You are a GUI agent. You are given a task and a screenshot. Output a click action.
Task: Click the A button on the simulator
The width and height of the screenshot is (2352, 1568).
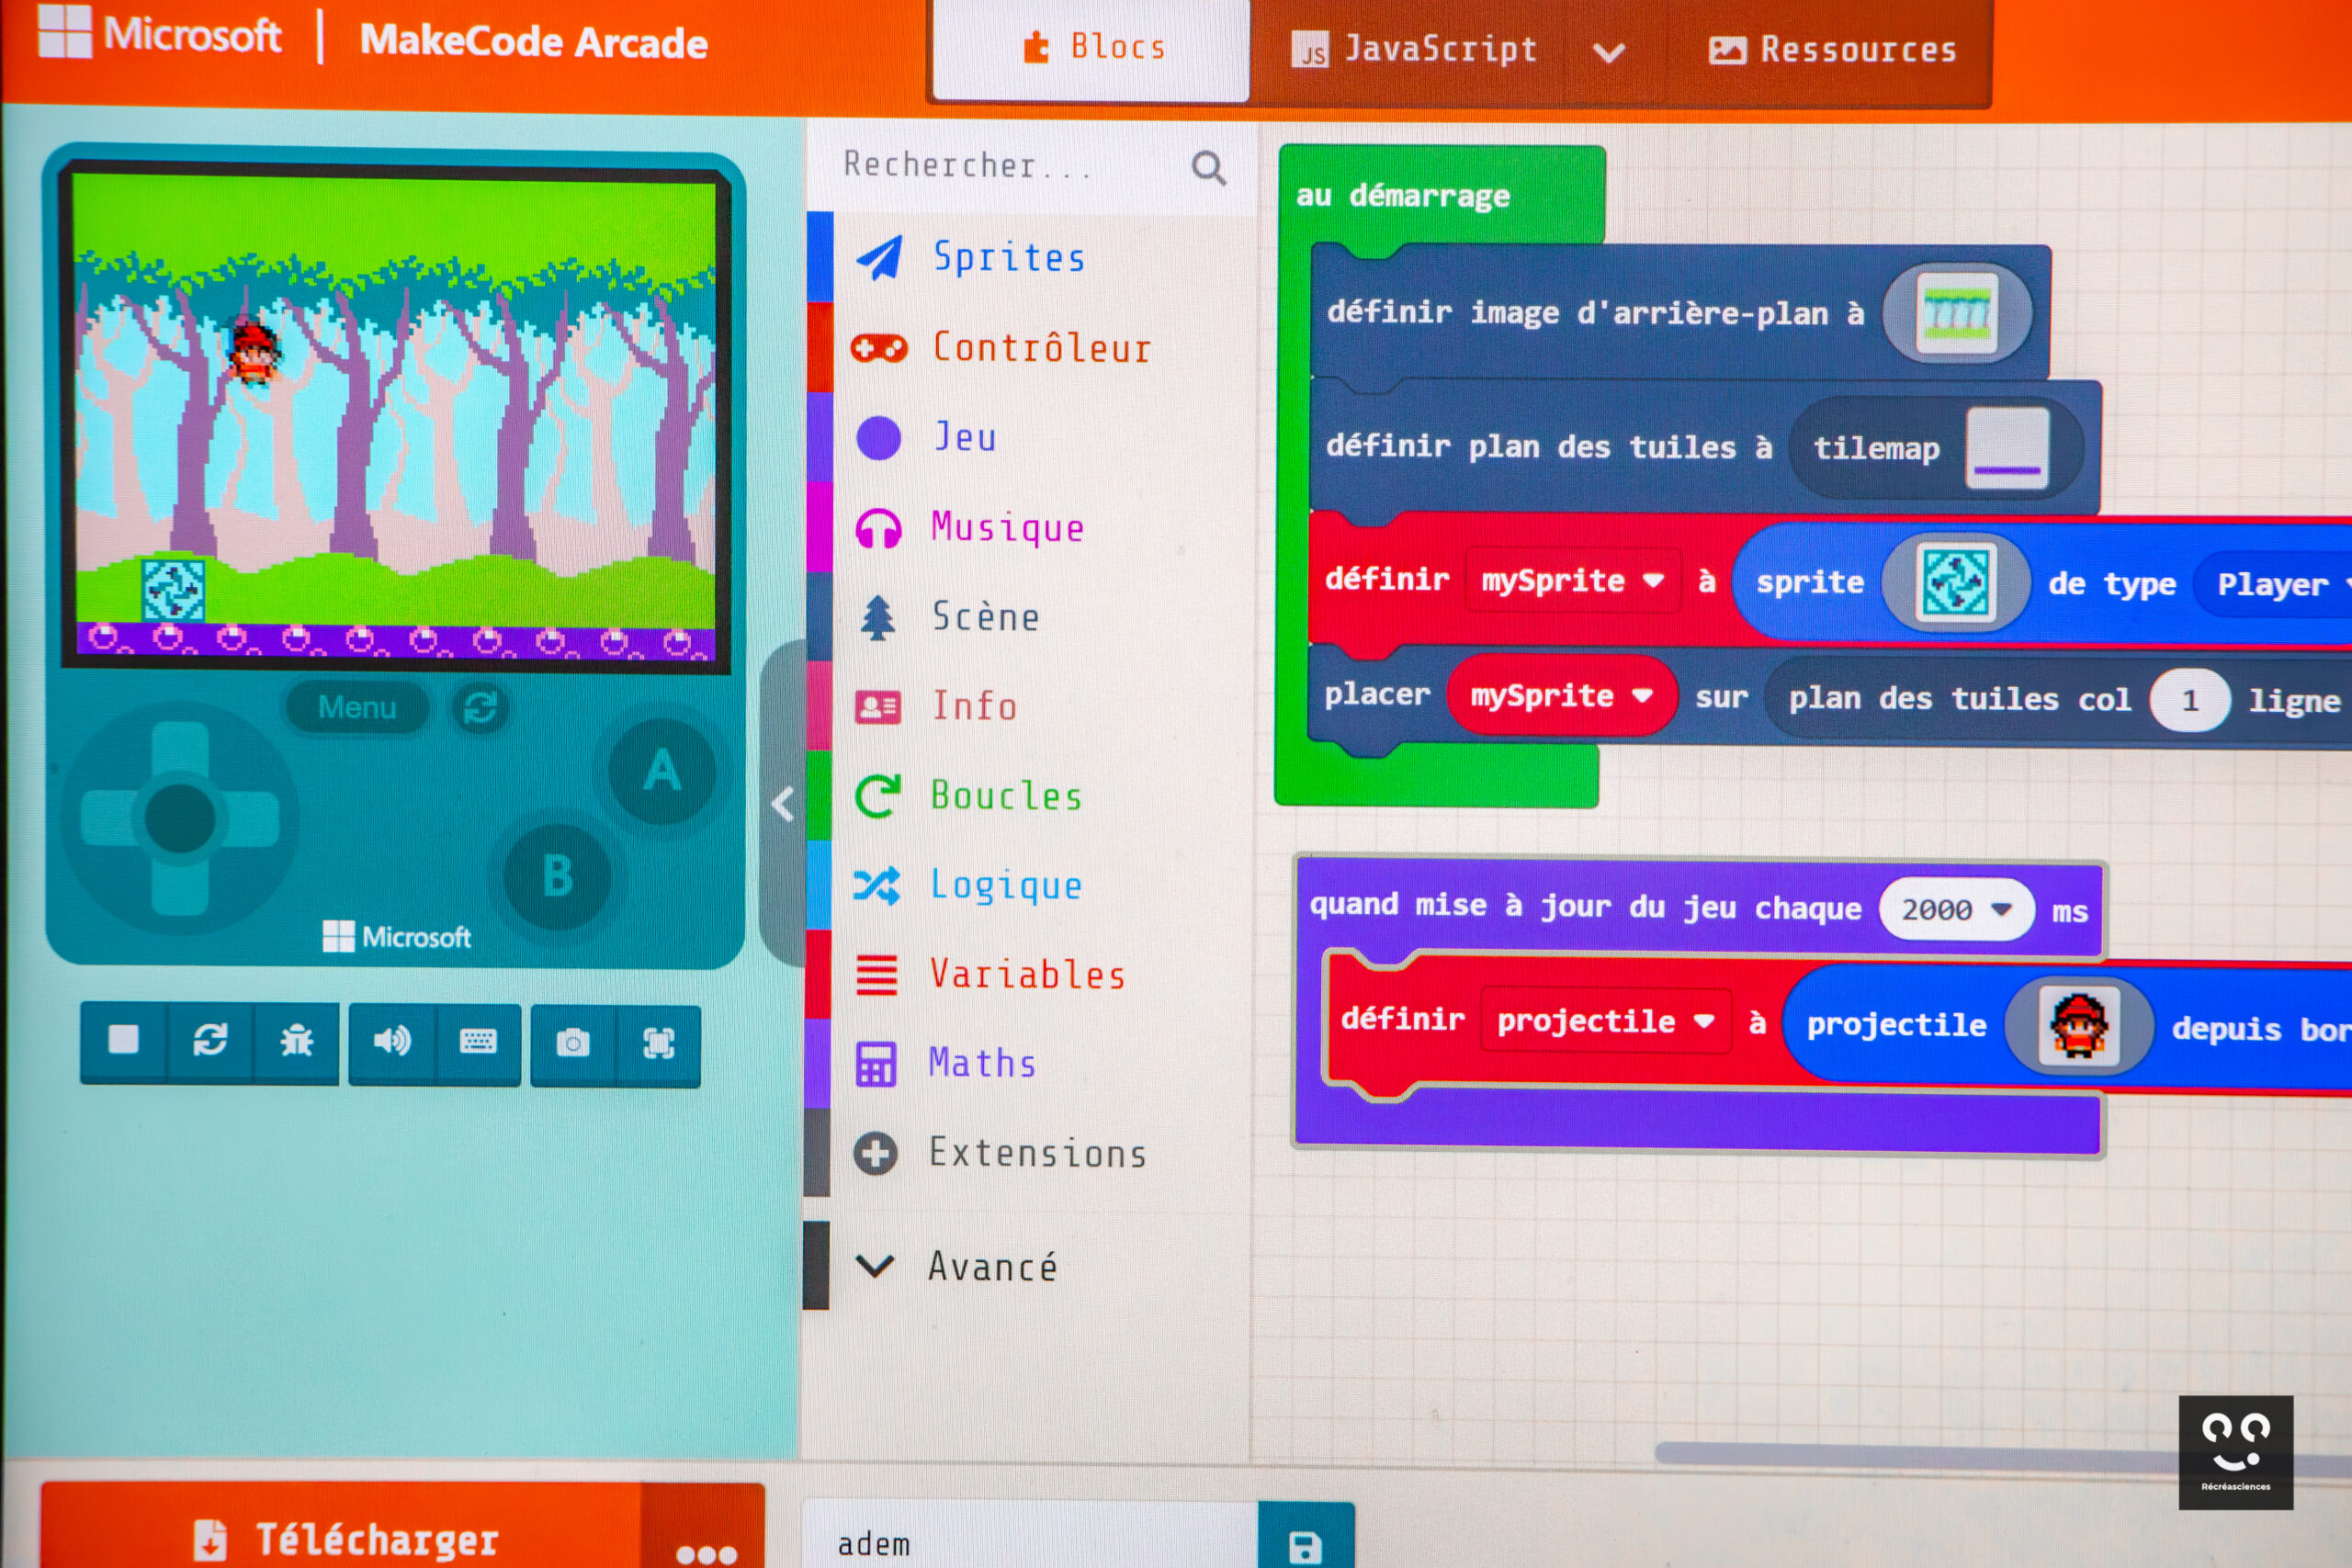tap(662, 771)
